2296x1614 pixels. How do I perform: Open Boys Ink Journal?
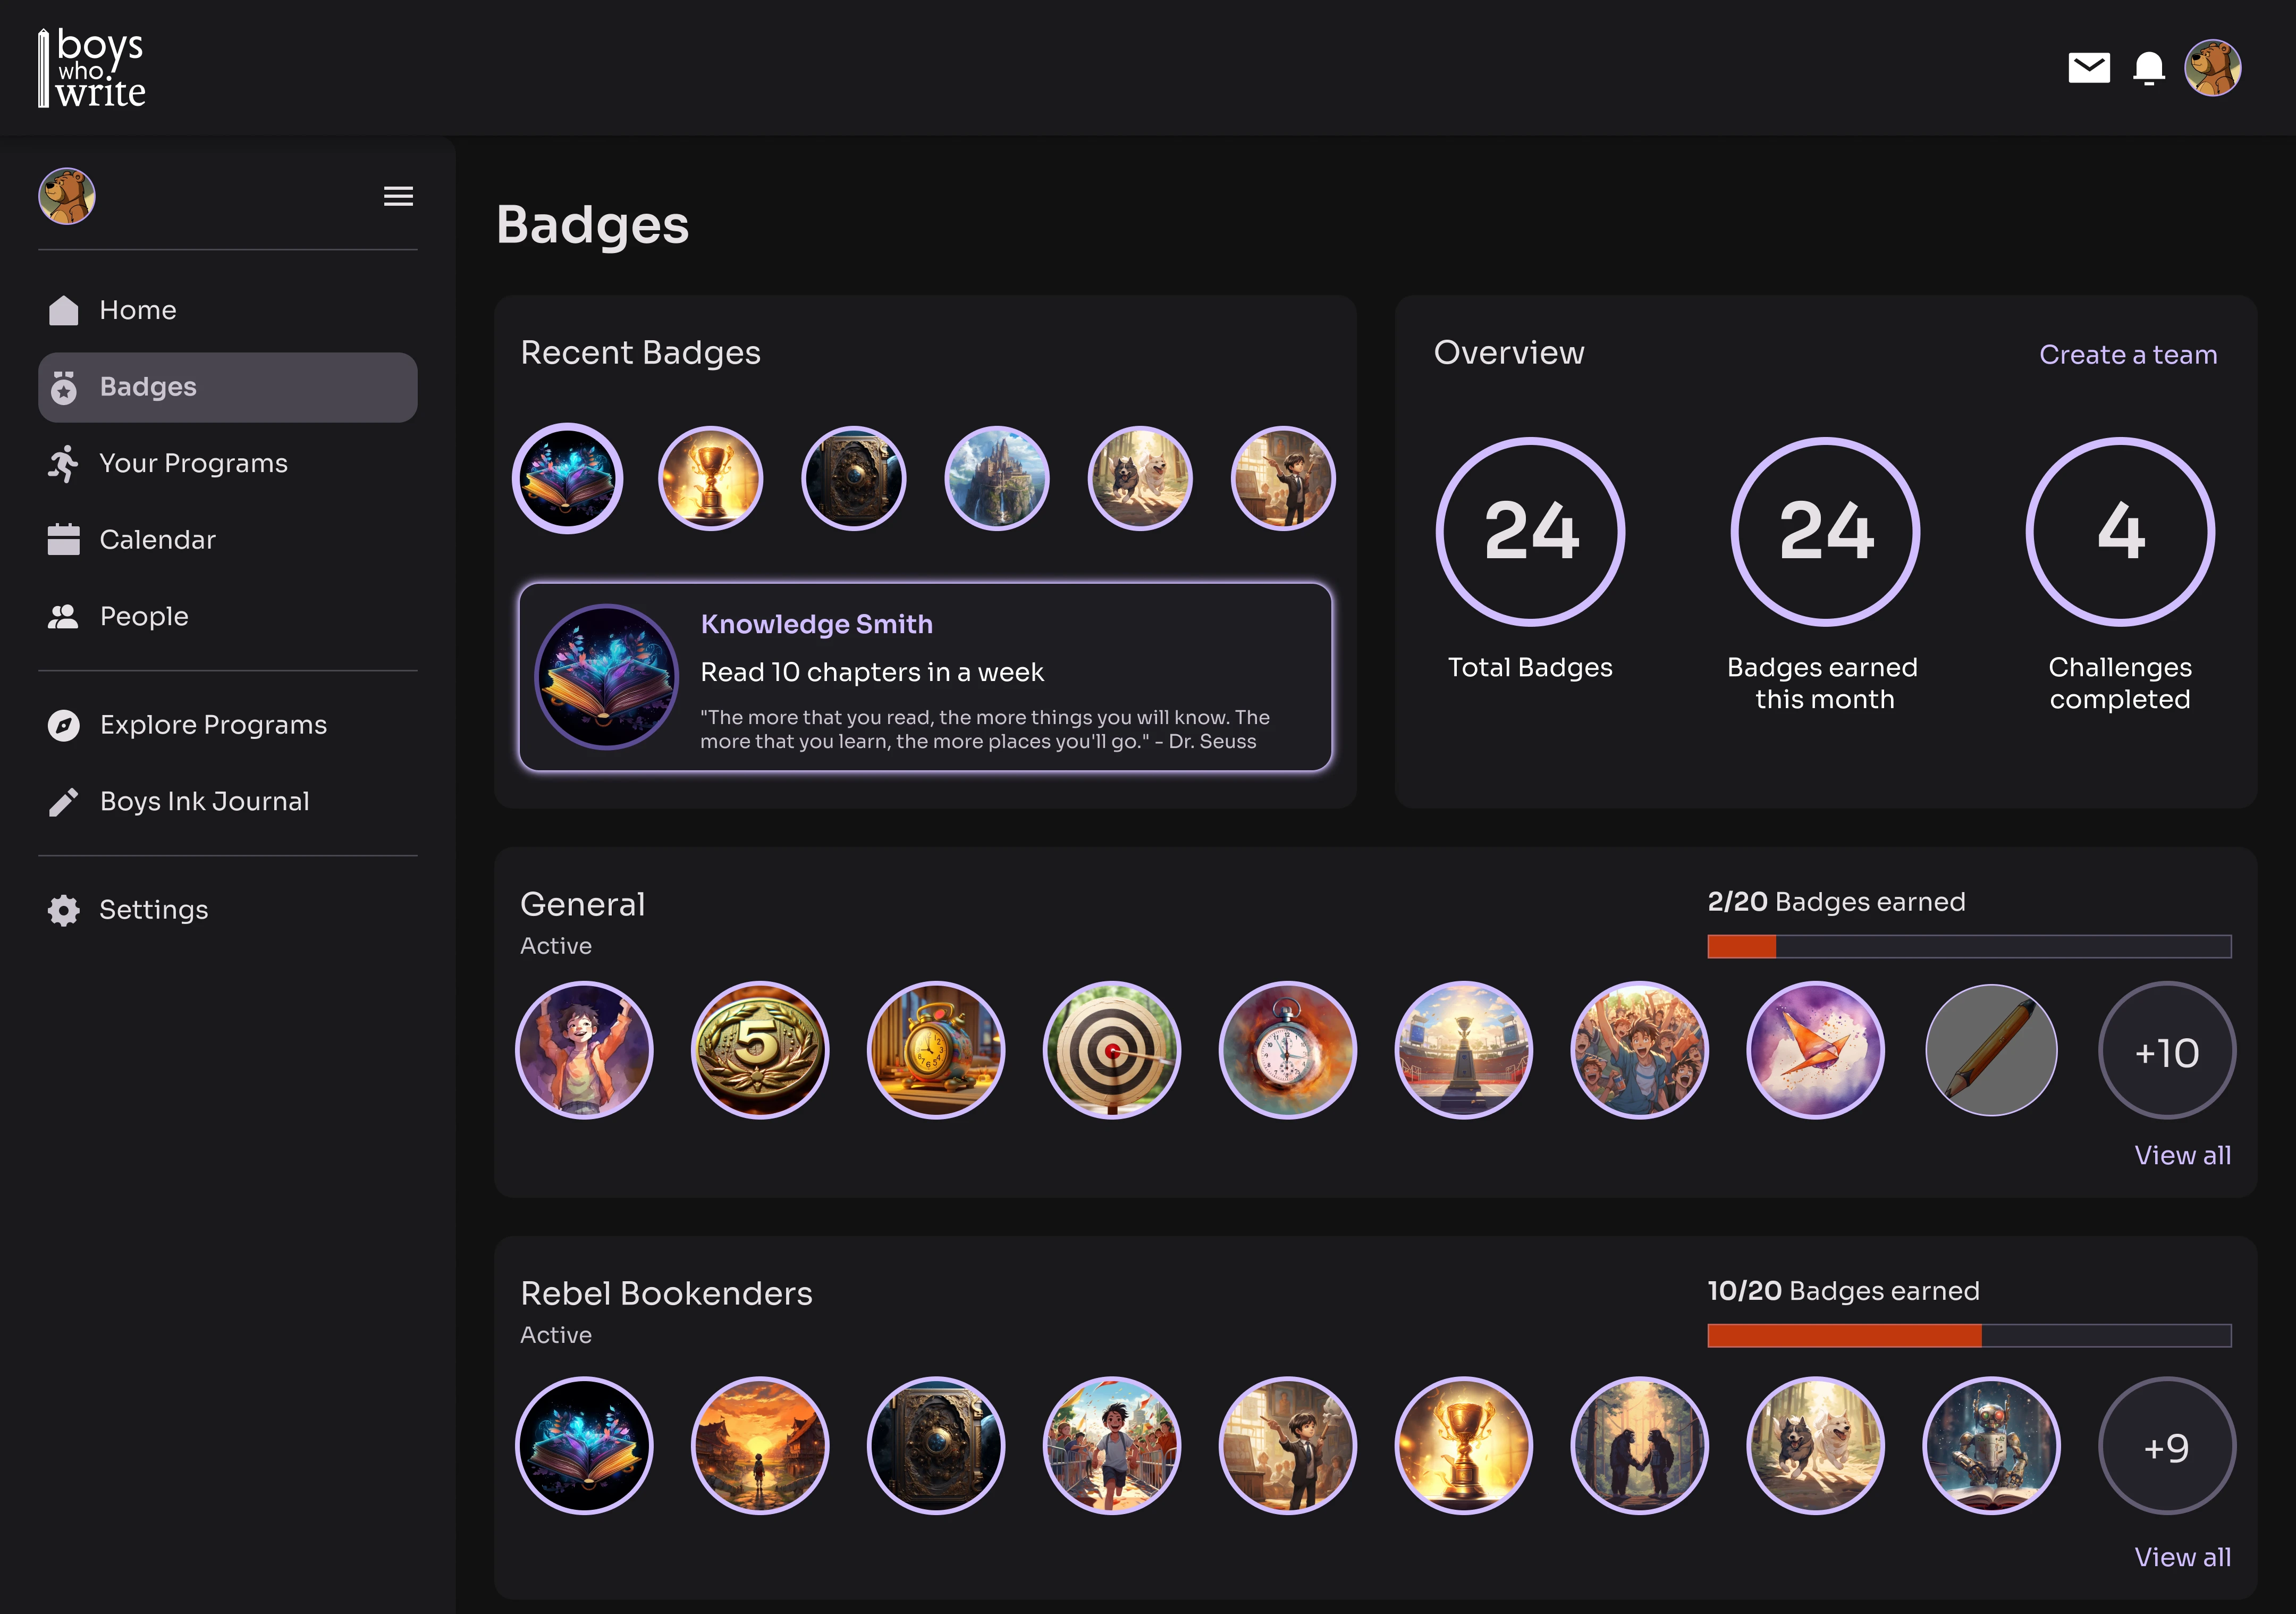coord(204,801)
